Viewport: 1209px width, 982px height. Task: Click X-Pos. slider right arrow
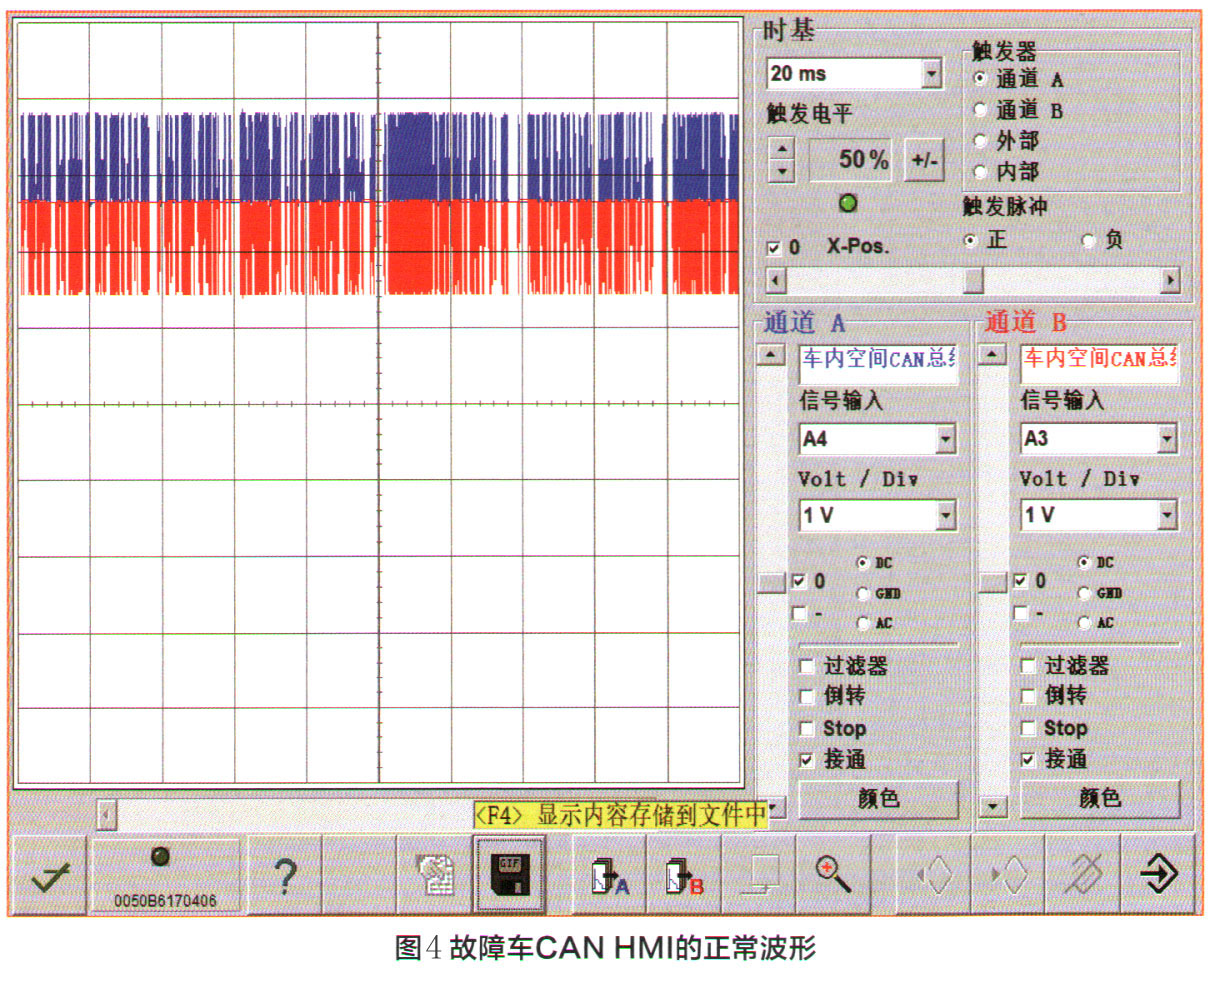(x=1170, y=281)
